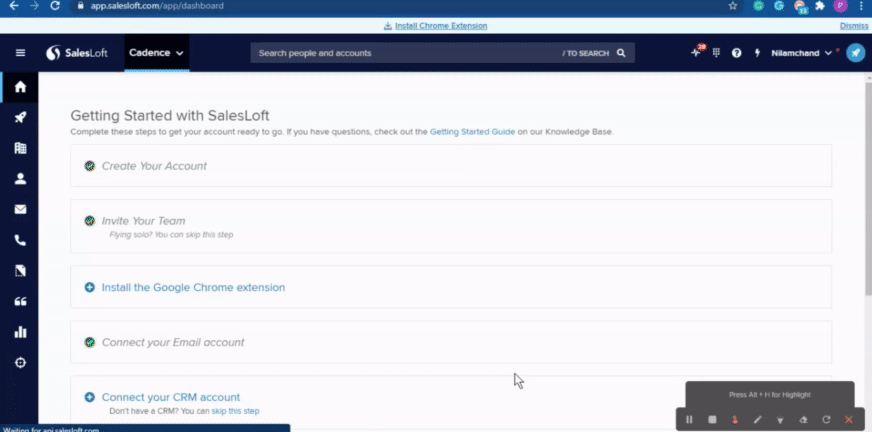Click the redo/reset arrow in the recorder toolbar
Viewport: 872px width, 432px height.
click(826, 420)
